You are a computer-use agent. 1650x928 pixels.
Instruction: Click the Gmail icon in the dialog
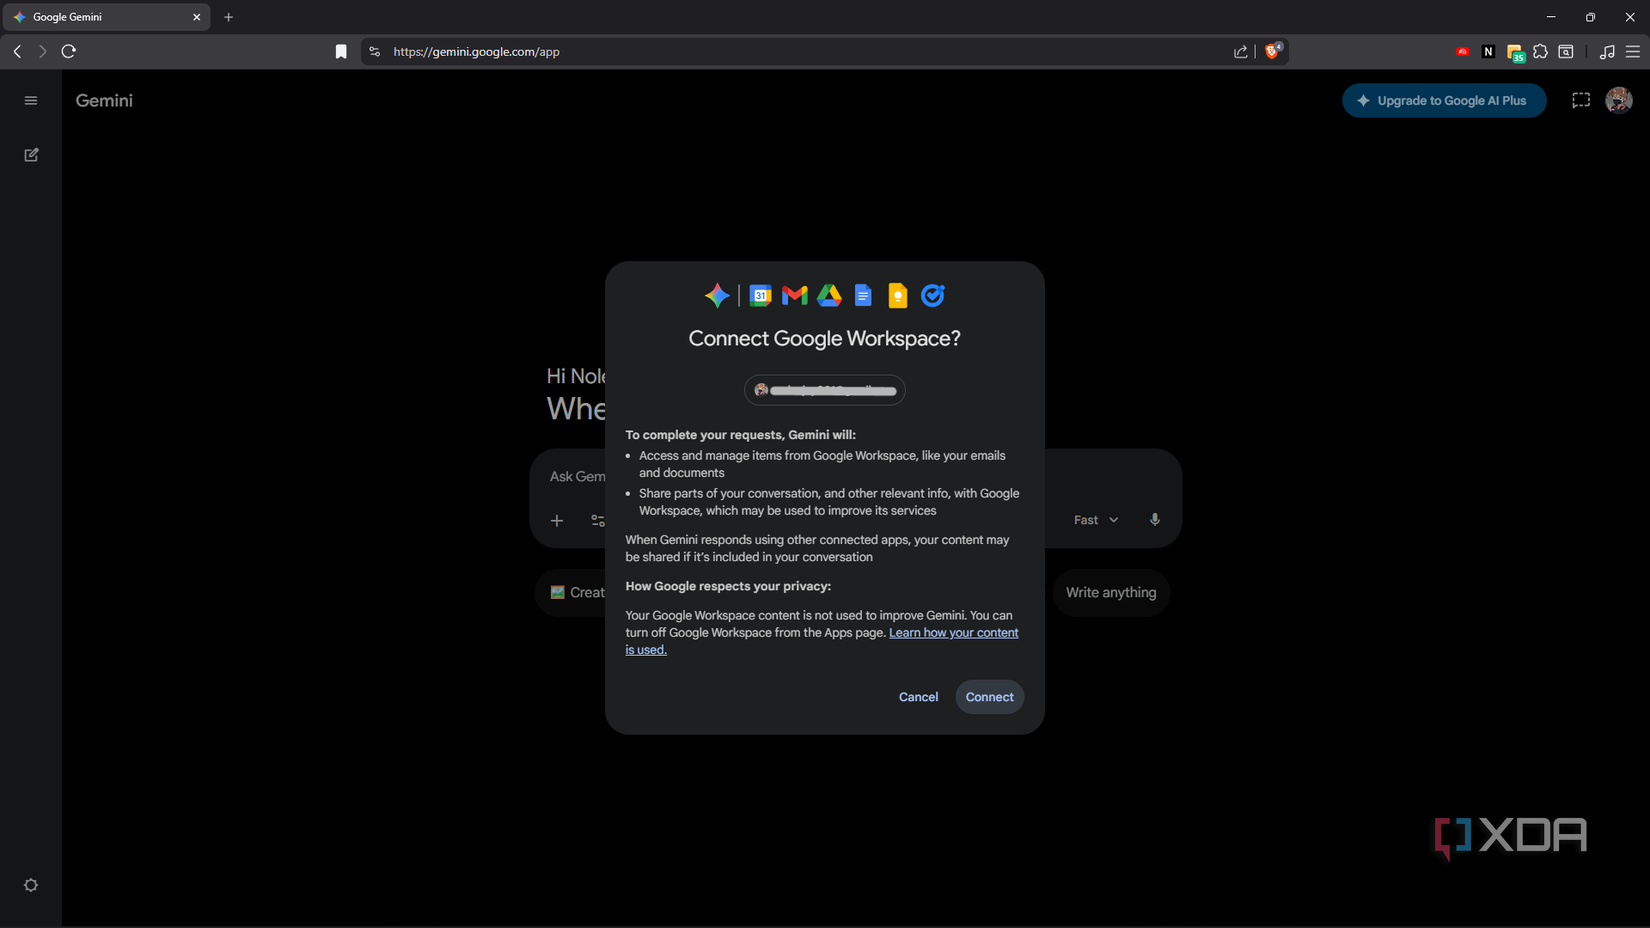point(793,295)
